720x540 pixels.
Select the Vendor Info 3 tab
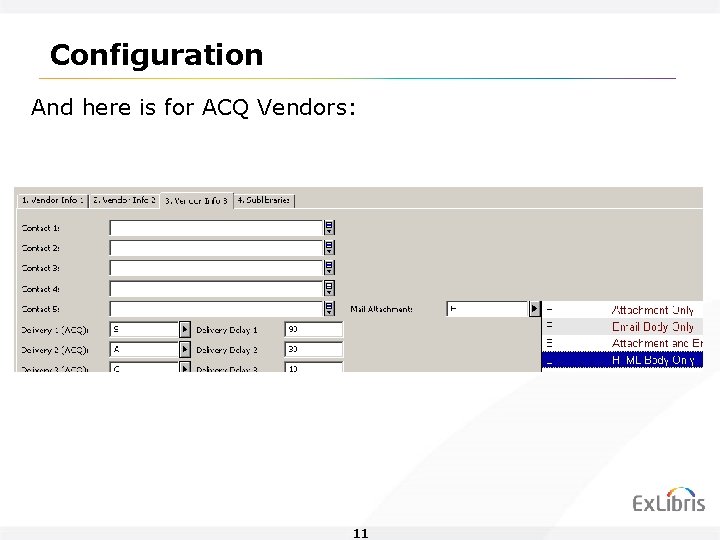tap(197, 200)
